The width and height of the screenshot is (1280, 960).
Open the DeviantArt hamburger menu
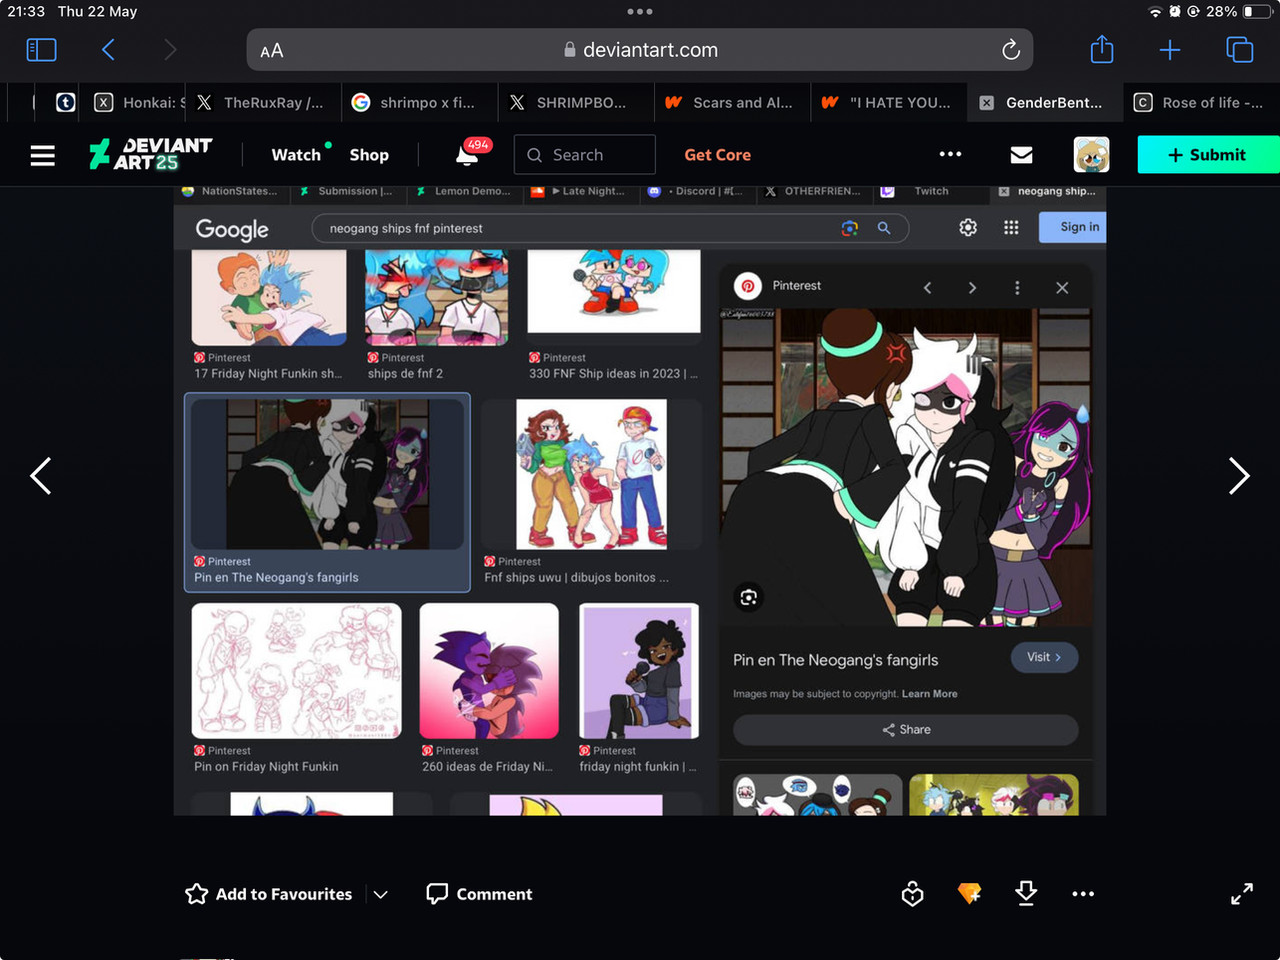(42, 155)
